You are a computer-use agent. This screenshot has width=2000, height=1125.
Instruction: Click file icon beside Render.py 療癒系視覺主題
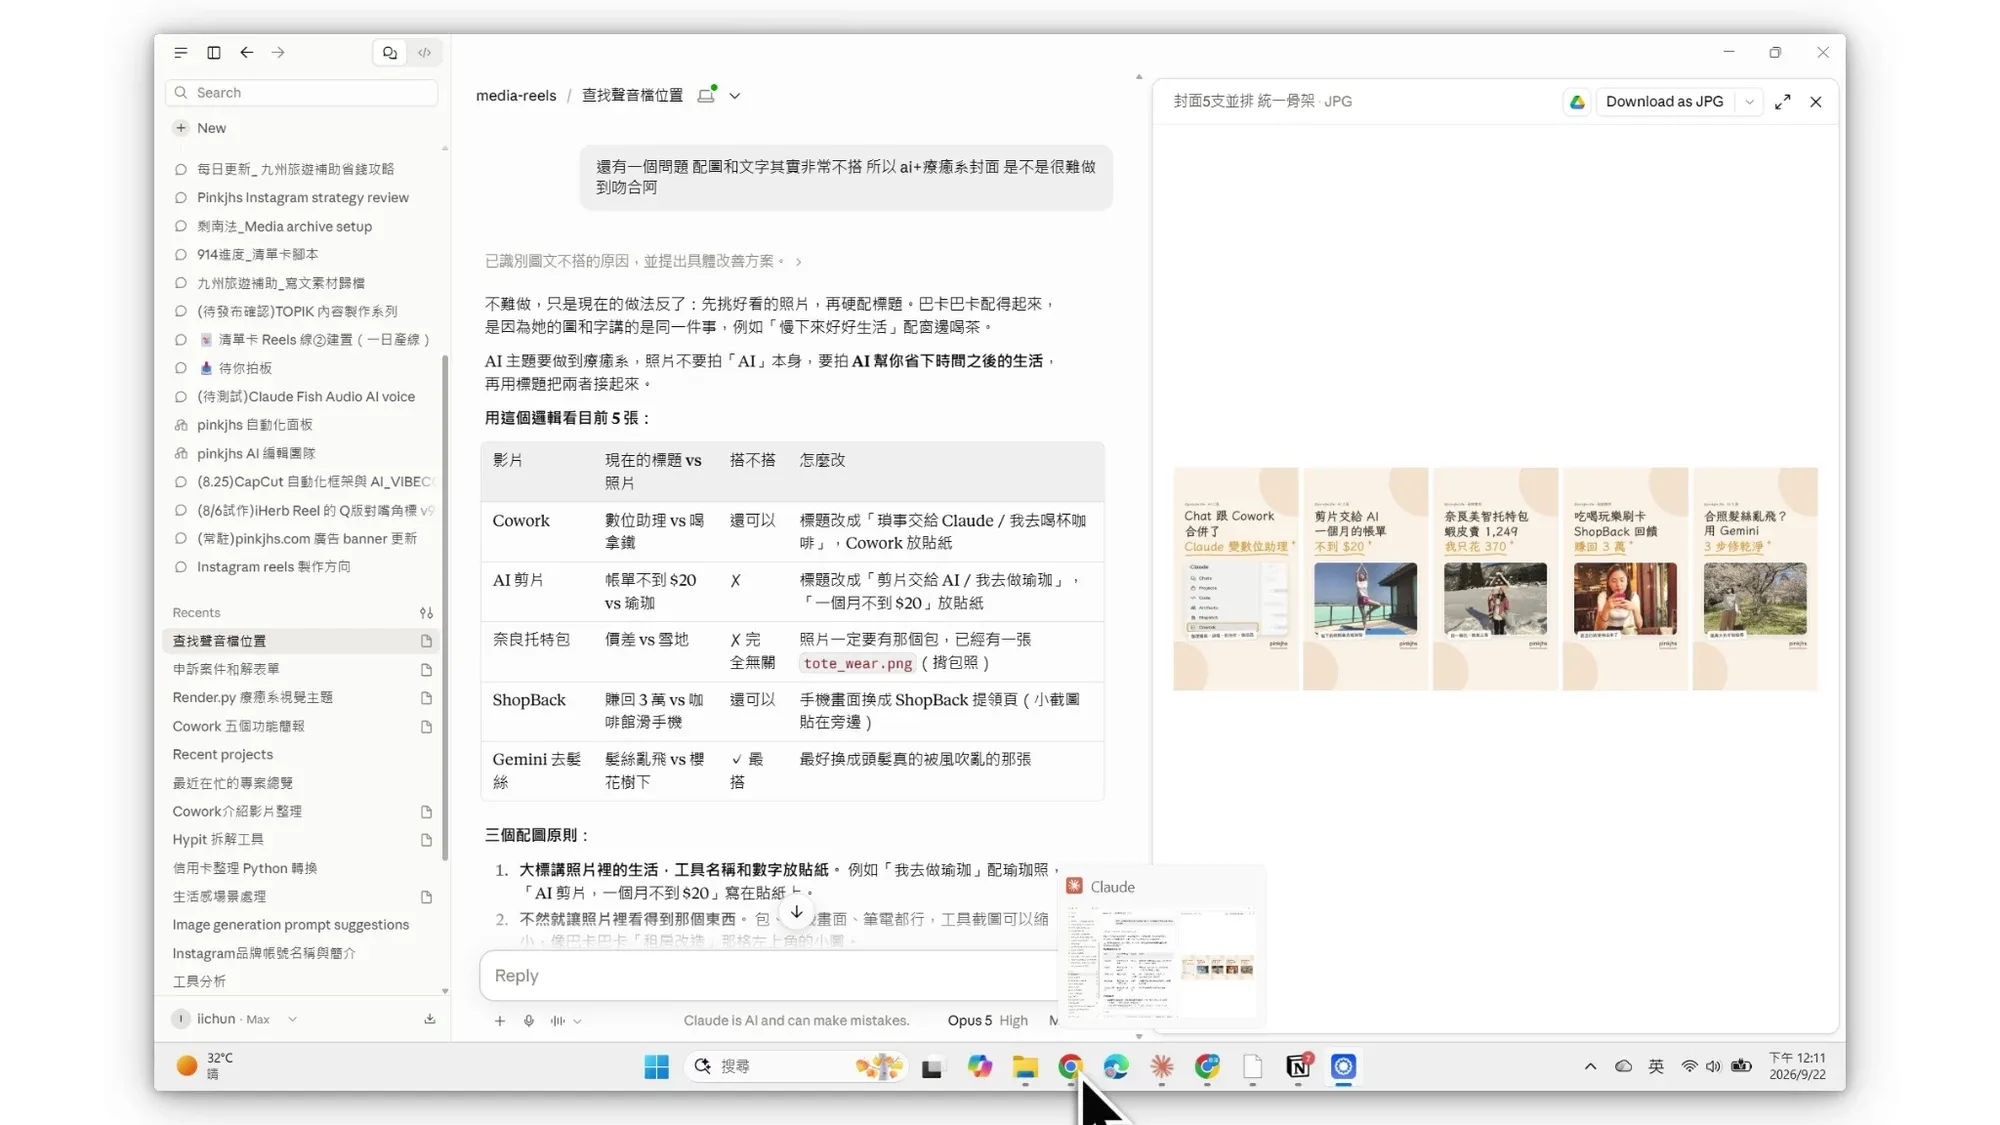coord(427,698)
